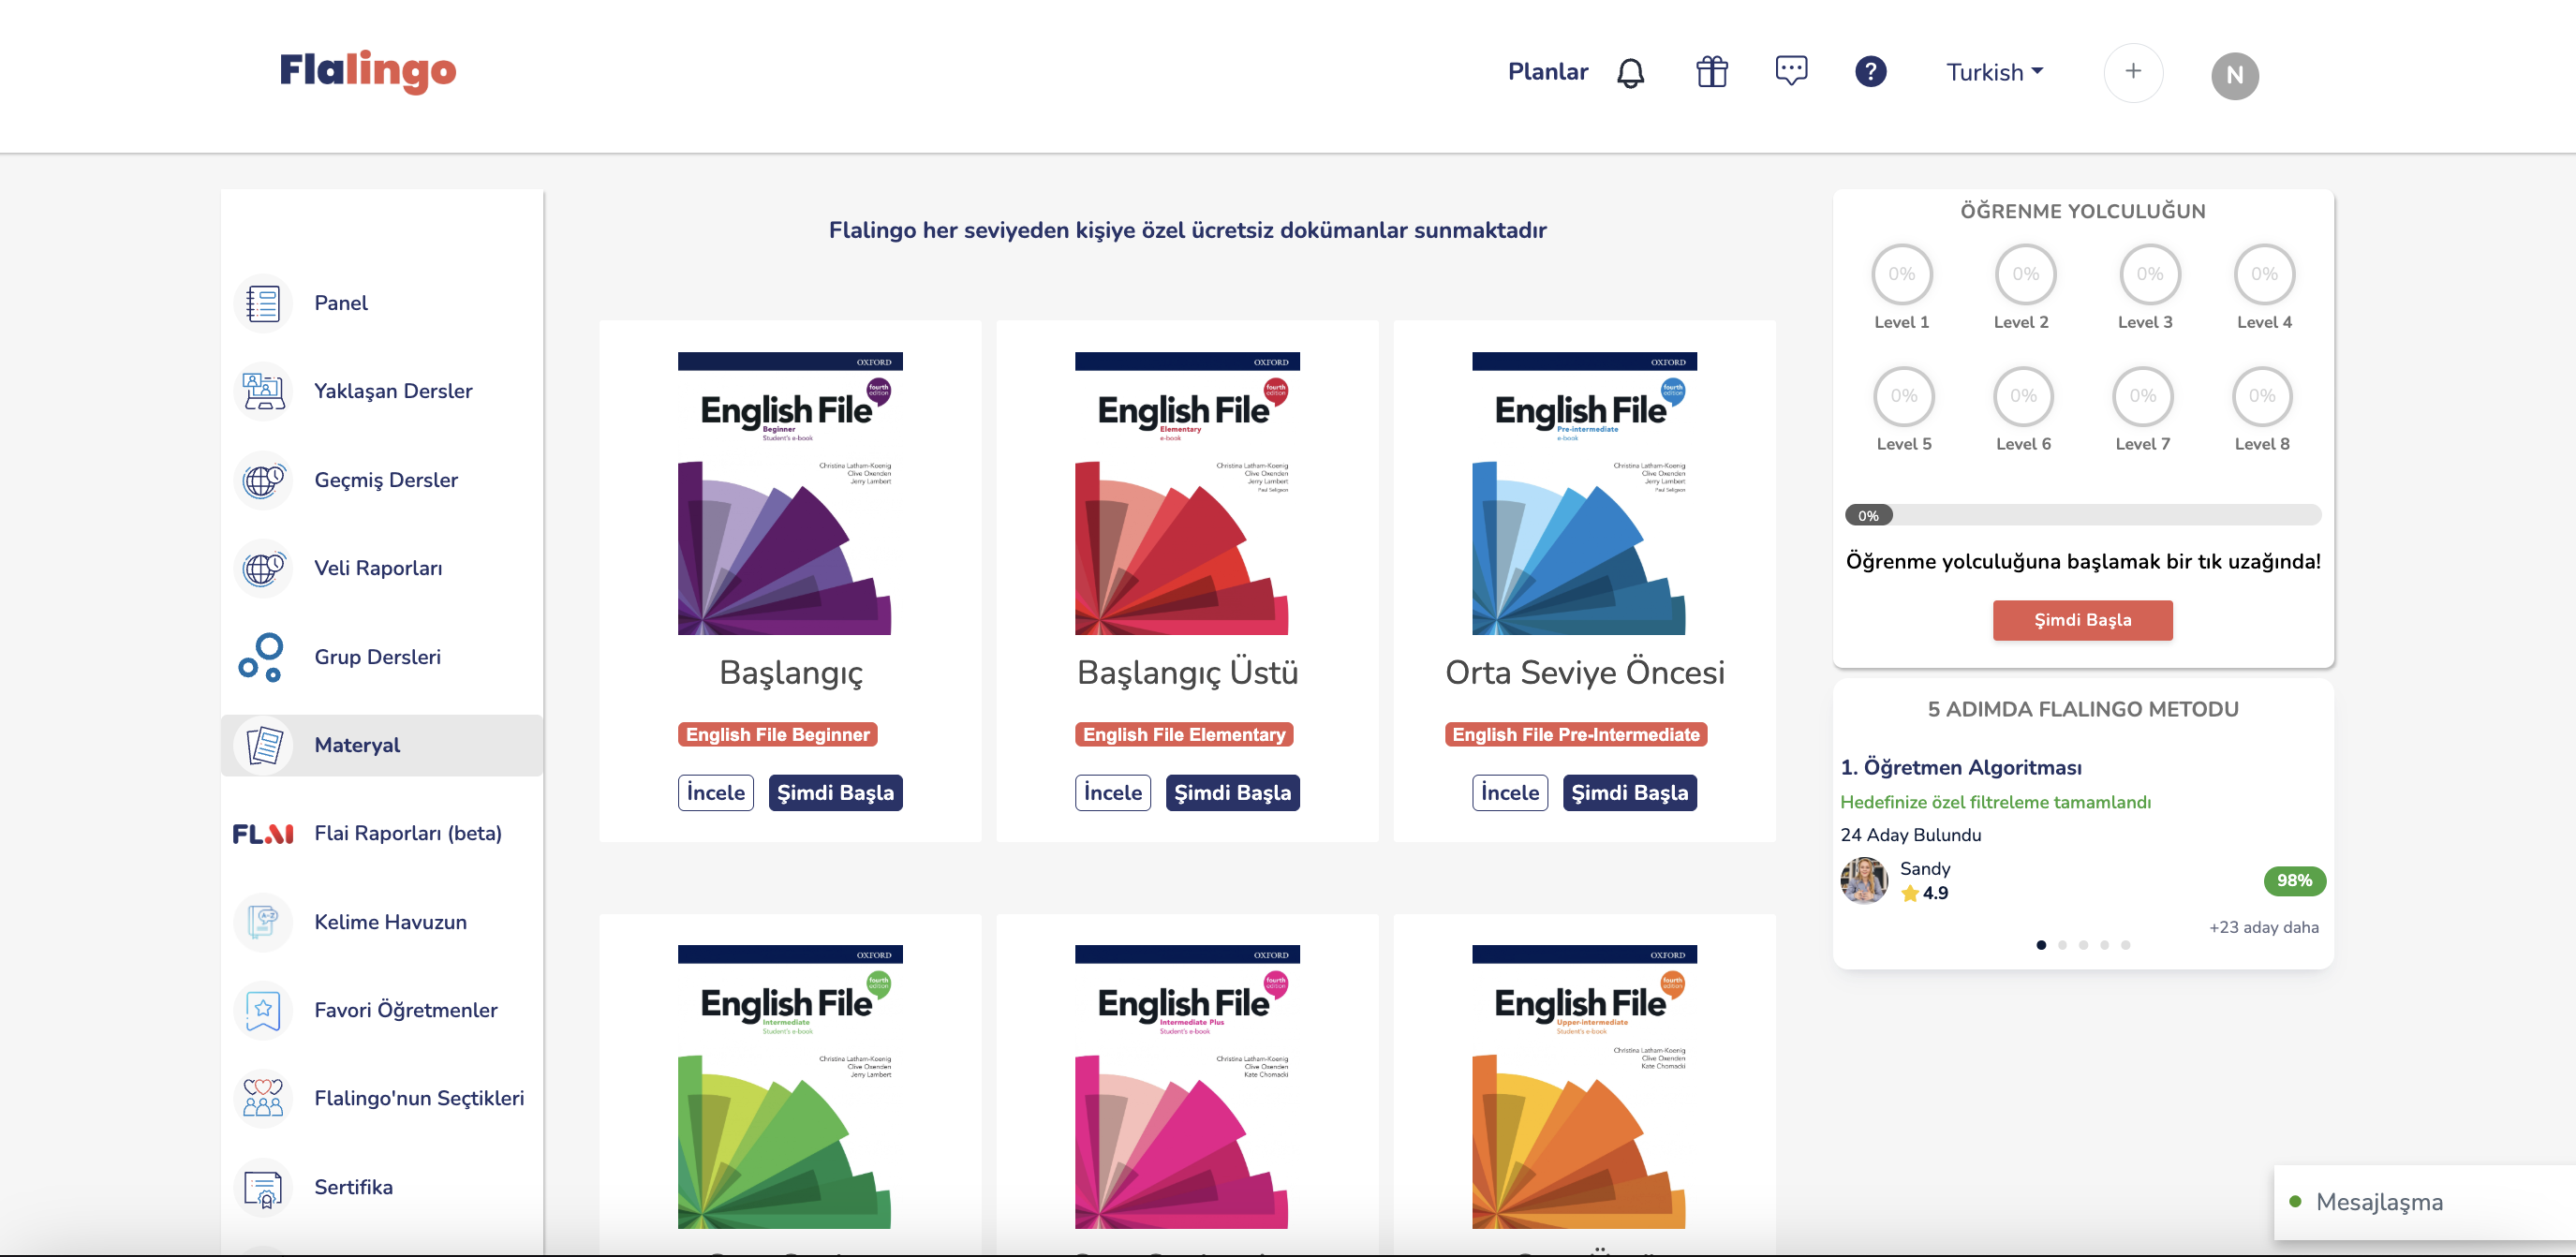Click the Kelime Havuzun sidebar icon
The width and height of the screenshot is (2576, 1257).
(x=263, y=922)
